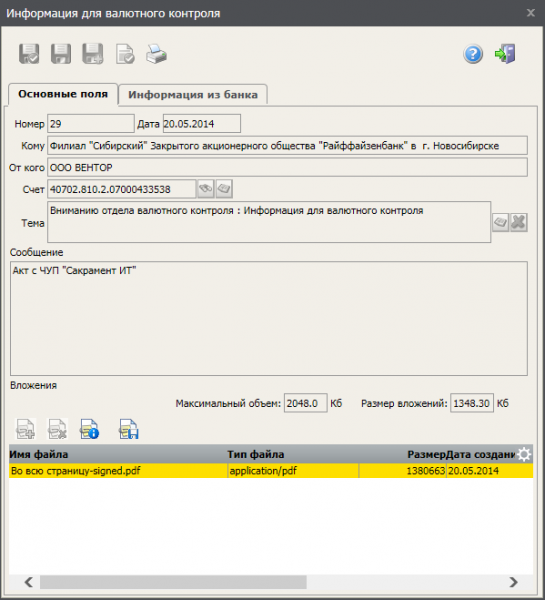Switch to Информация из банка tab

pyautogui.click(x=193, y=95)
